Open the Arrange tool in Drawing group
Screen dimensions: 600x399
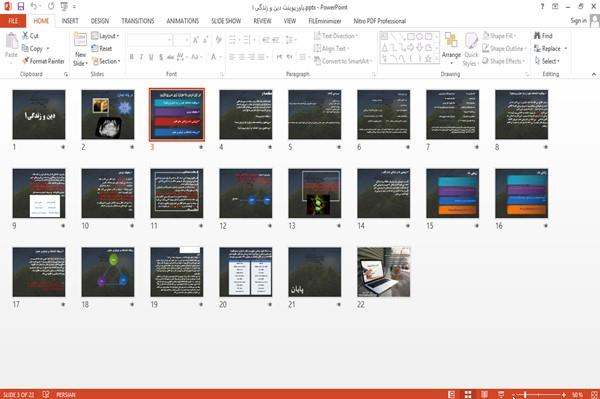pyautogui.click(x=451, y=48)
